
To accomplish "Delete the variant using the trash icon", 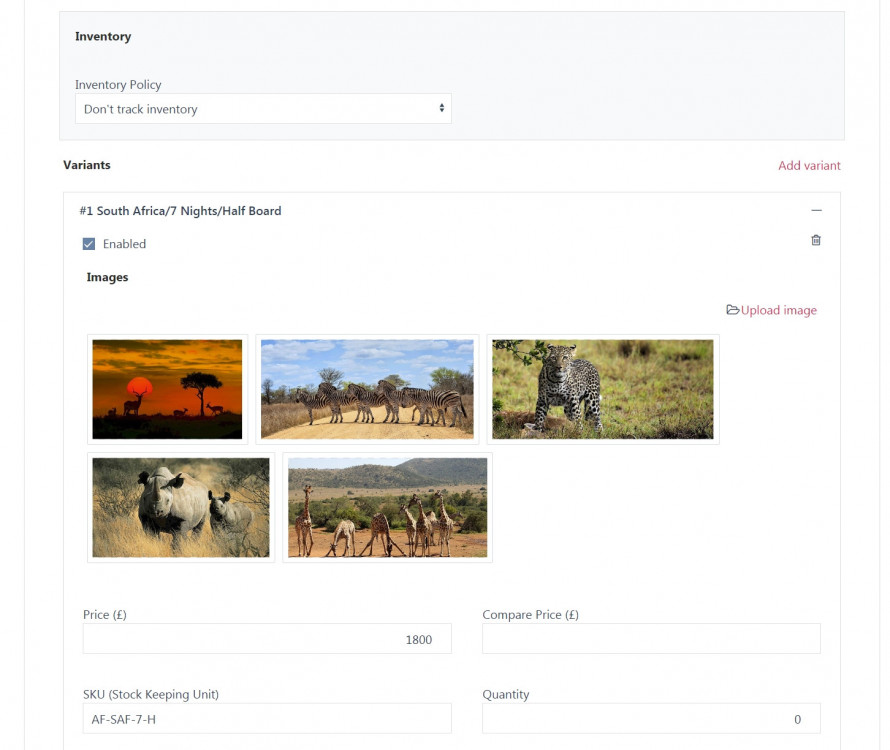I will point(816,241).
